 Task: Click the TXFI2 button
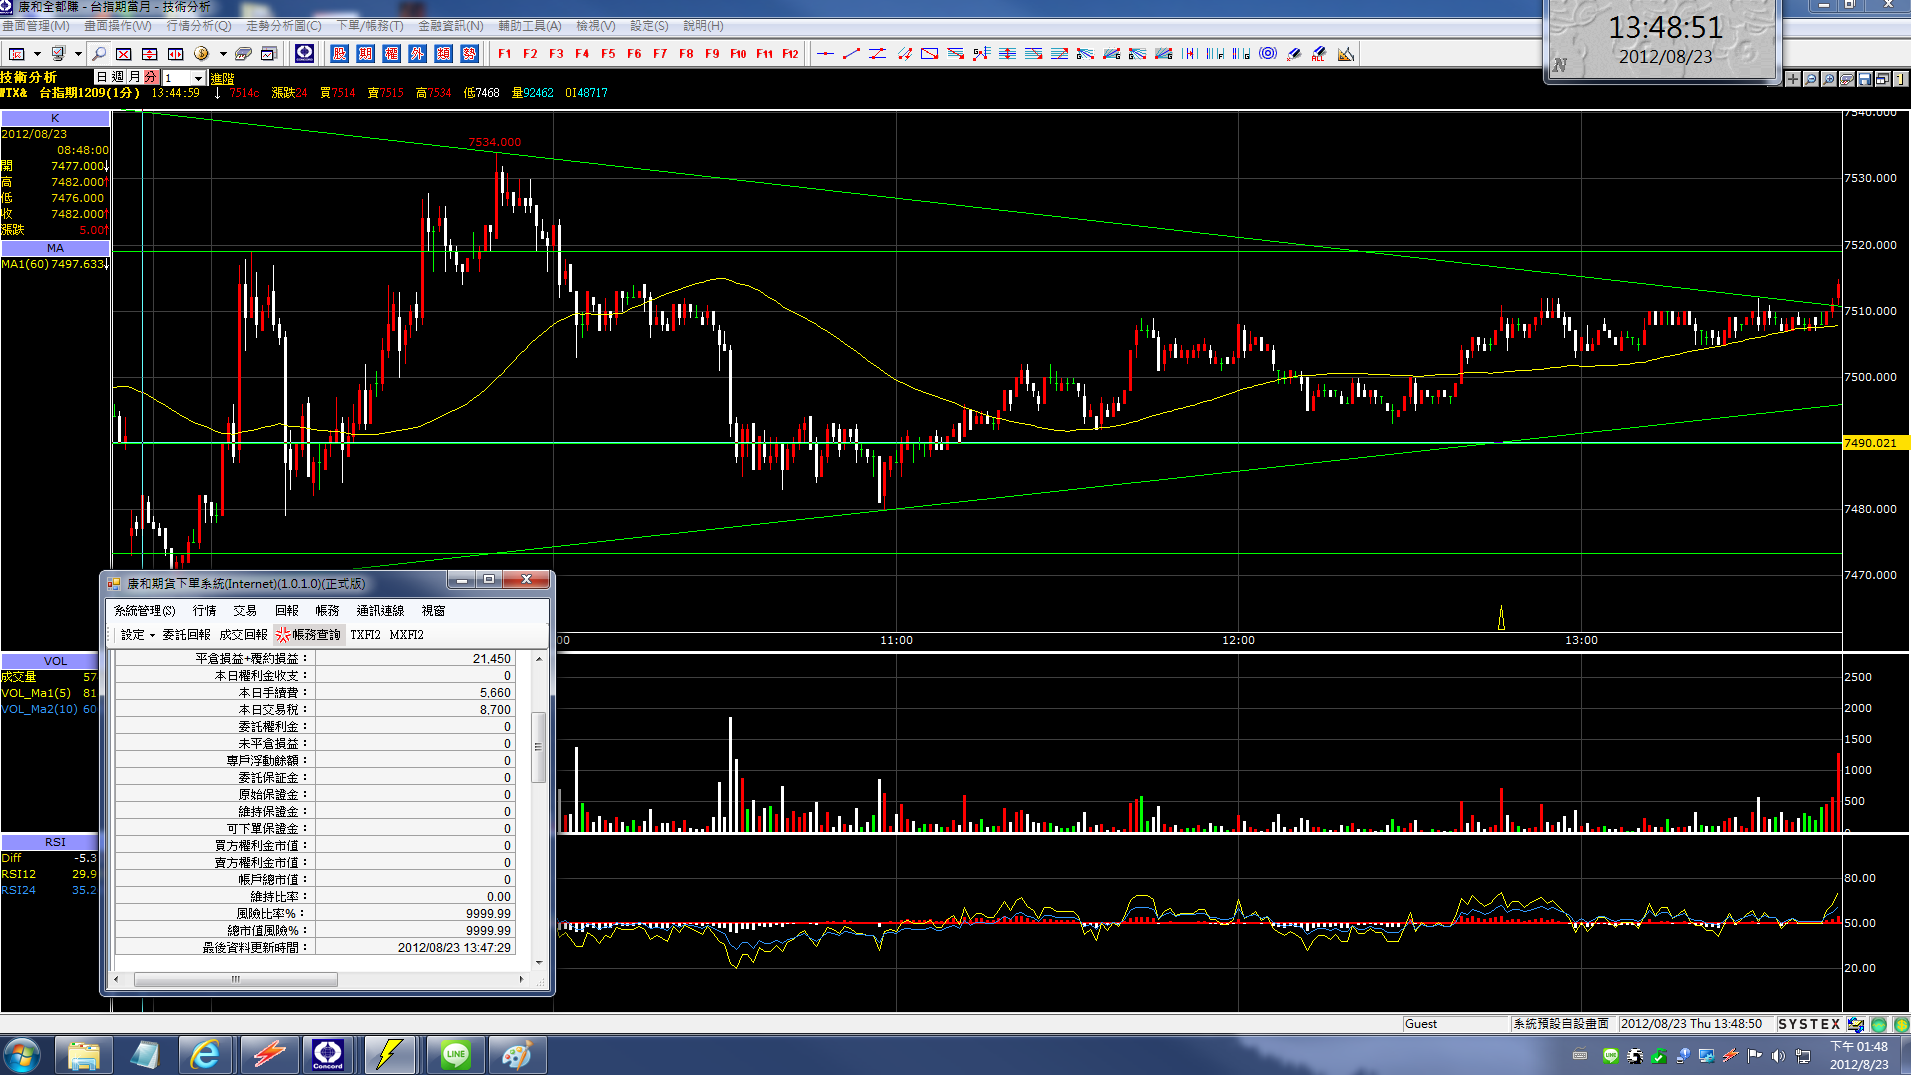tap(365, 635)
